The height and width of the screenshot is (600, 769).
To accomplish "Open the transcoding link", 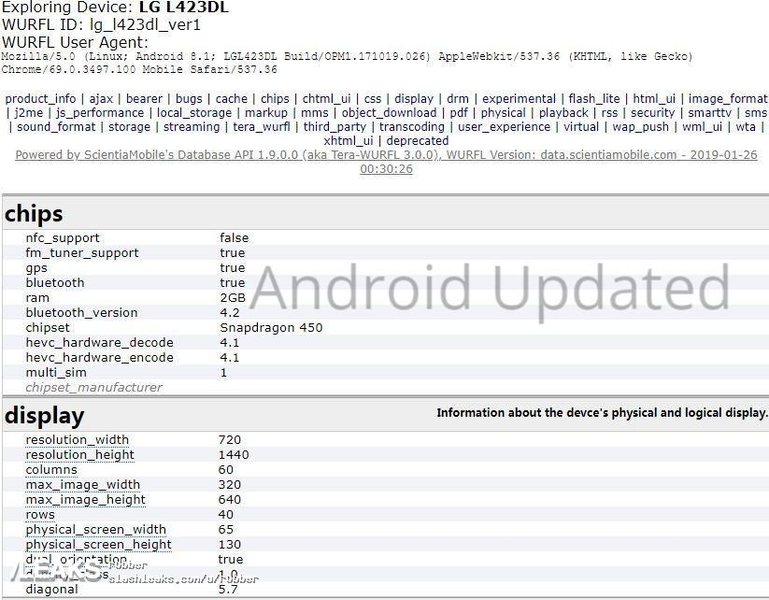I will point(412,127).
